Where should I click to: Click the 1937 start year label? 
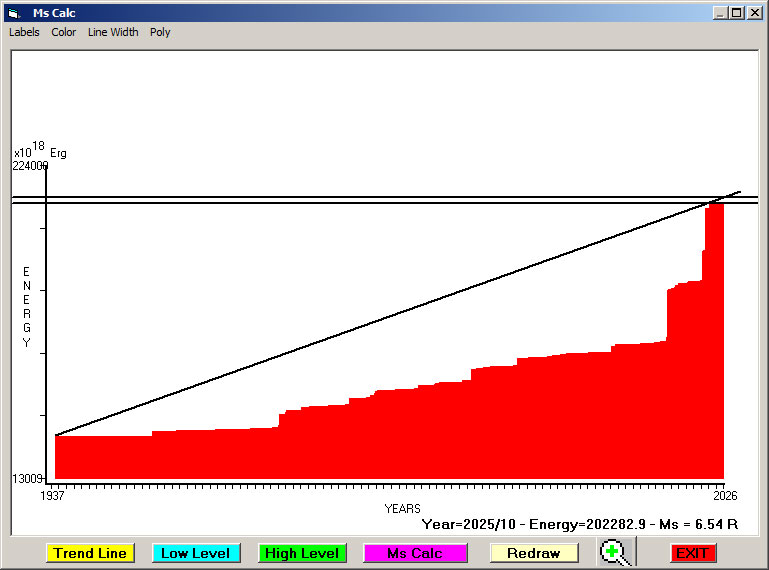[x=52, y=496]
